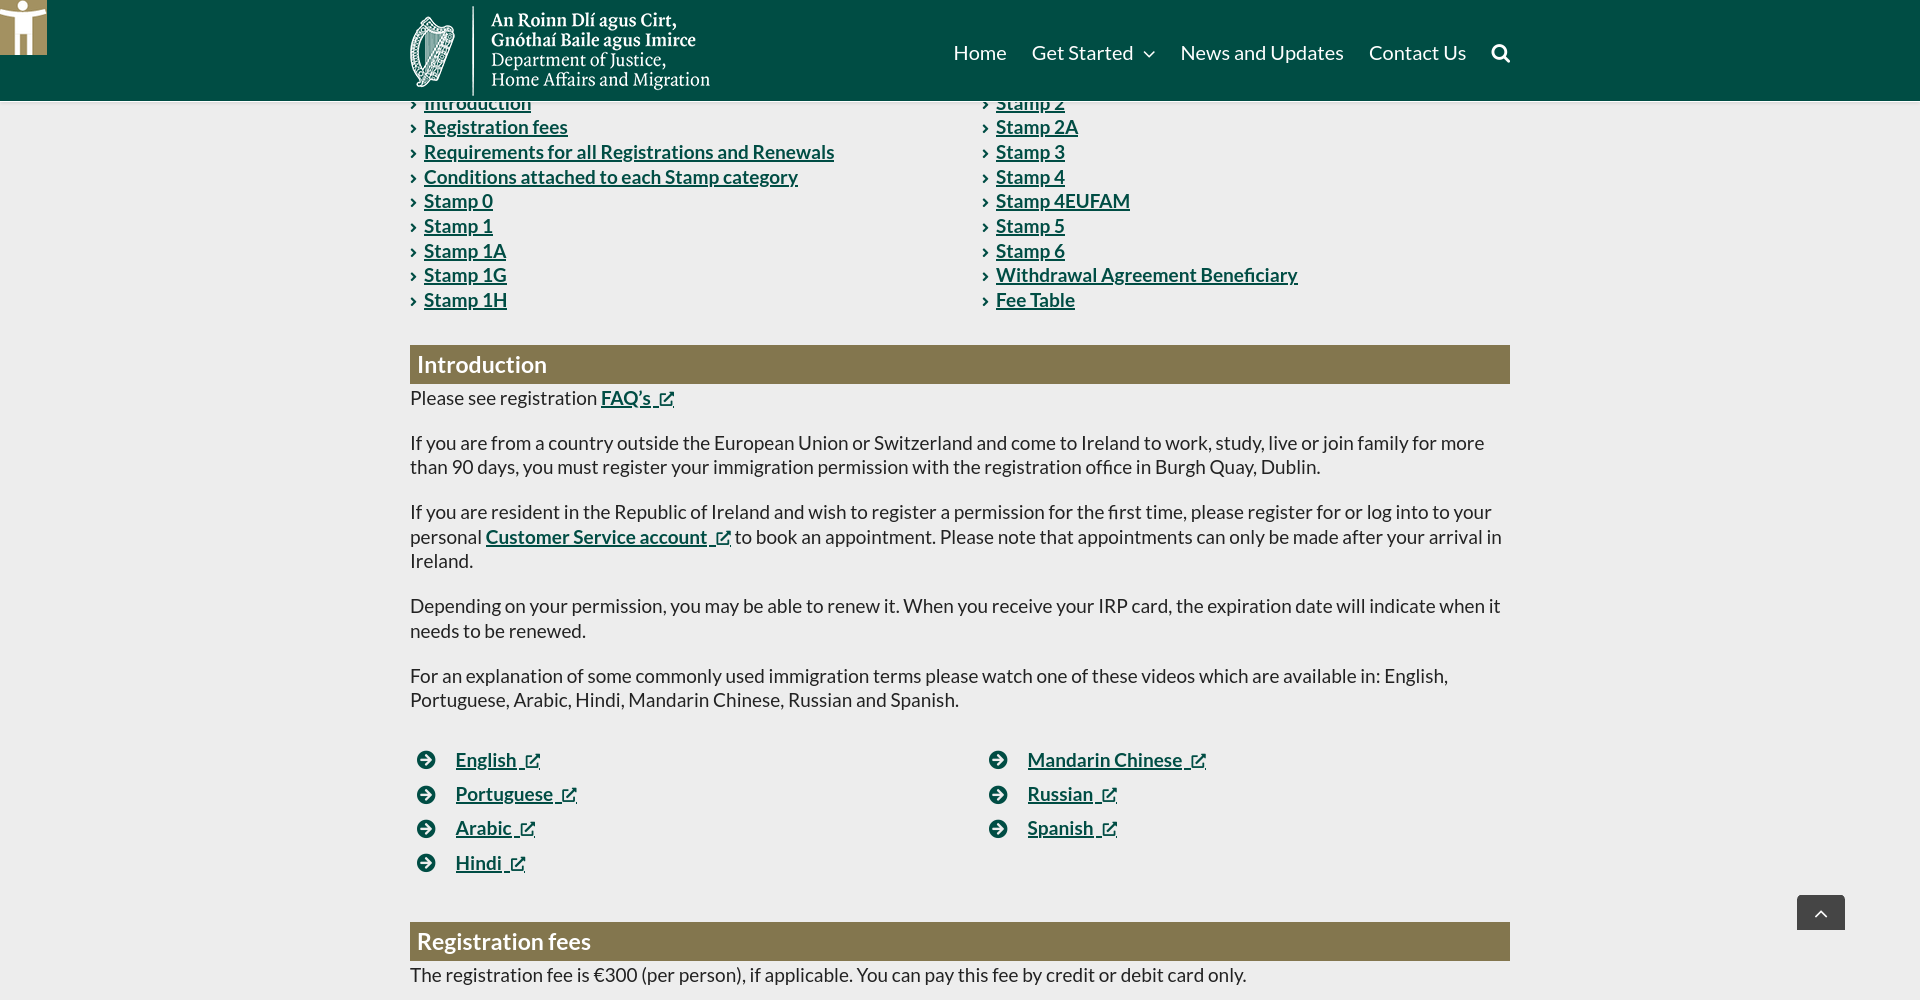The width and height of the screenshot is (1920, 1000).
Task: Jump to Stamp 1H section
Action: point(465,300)
